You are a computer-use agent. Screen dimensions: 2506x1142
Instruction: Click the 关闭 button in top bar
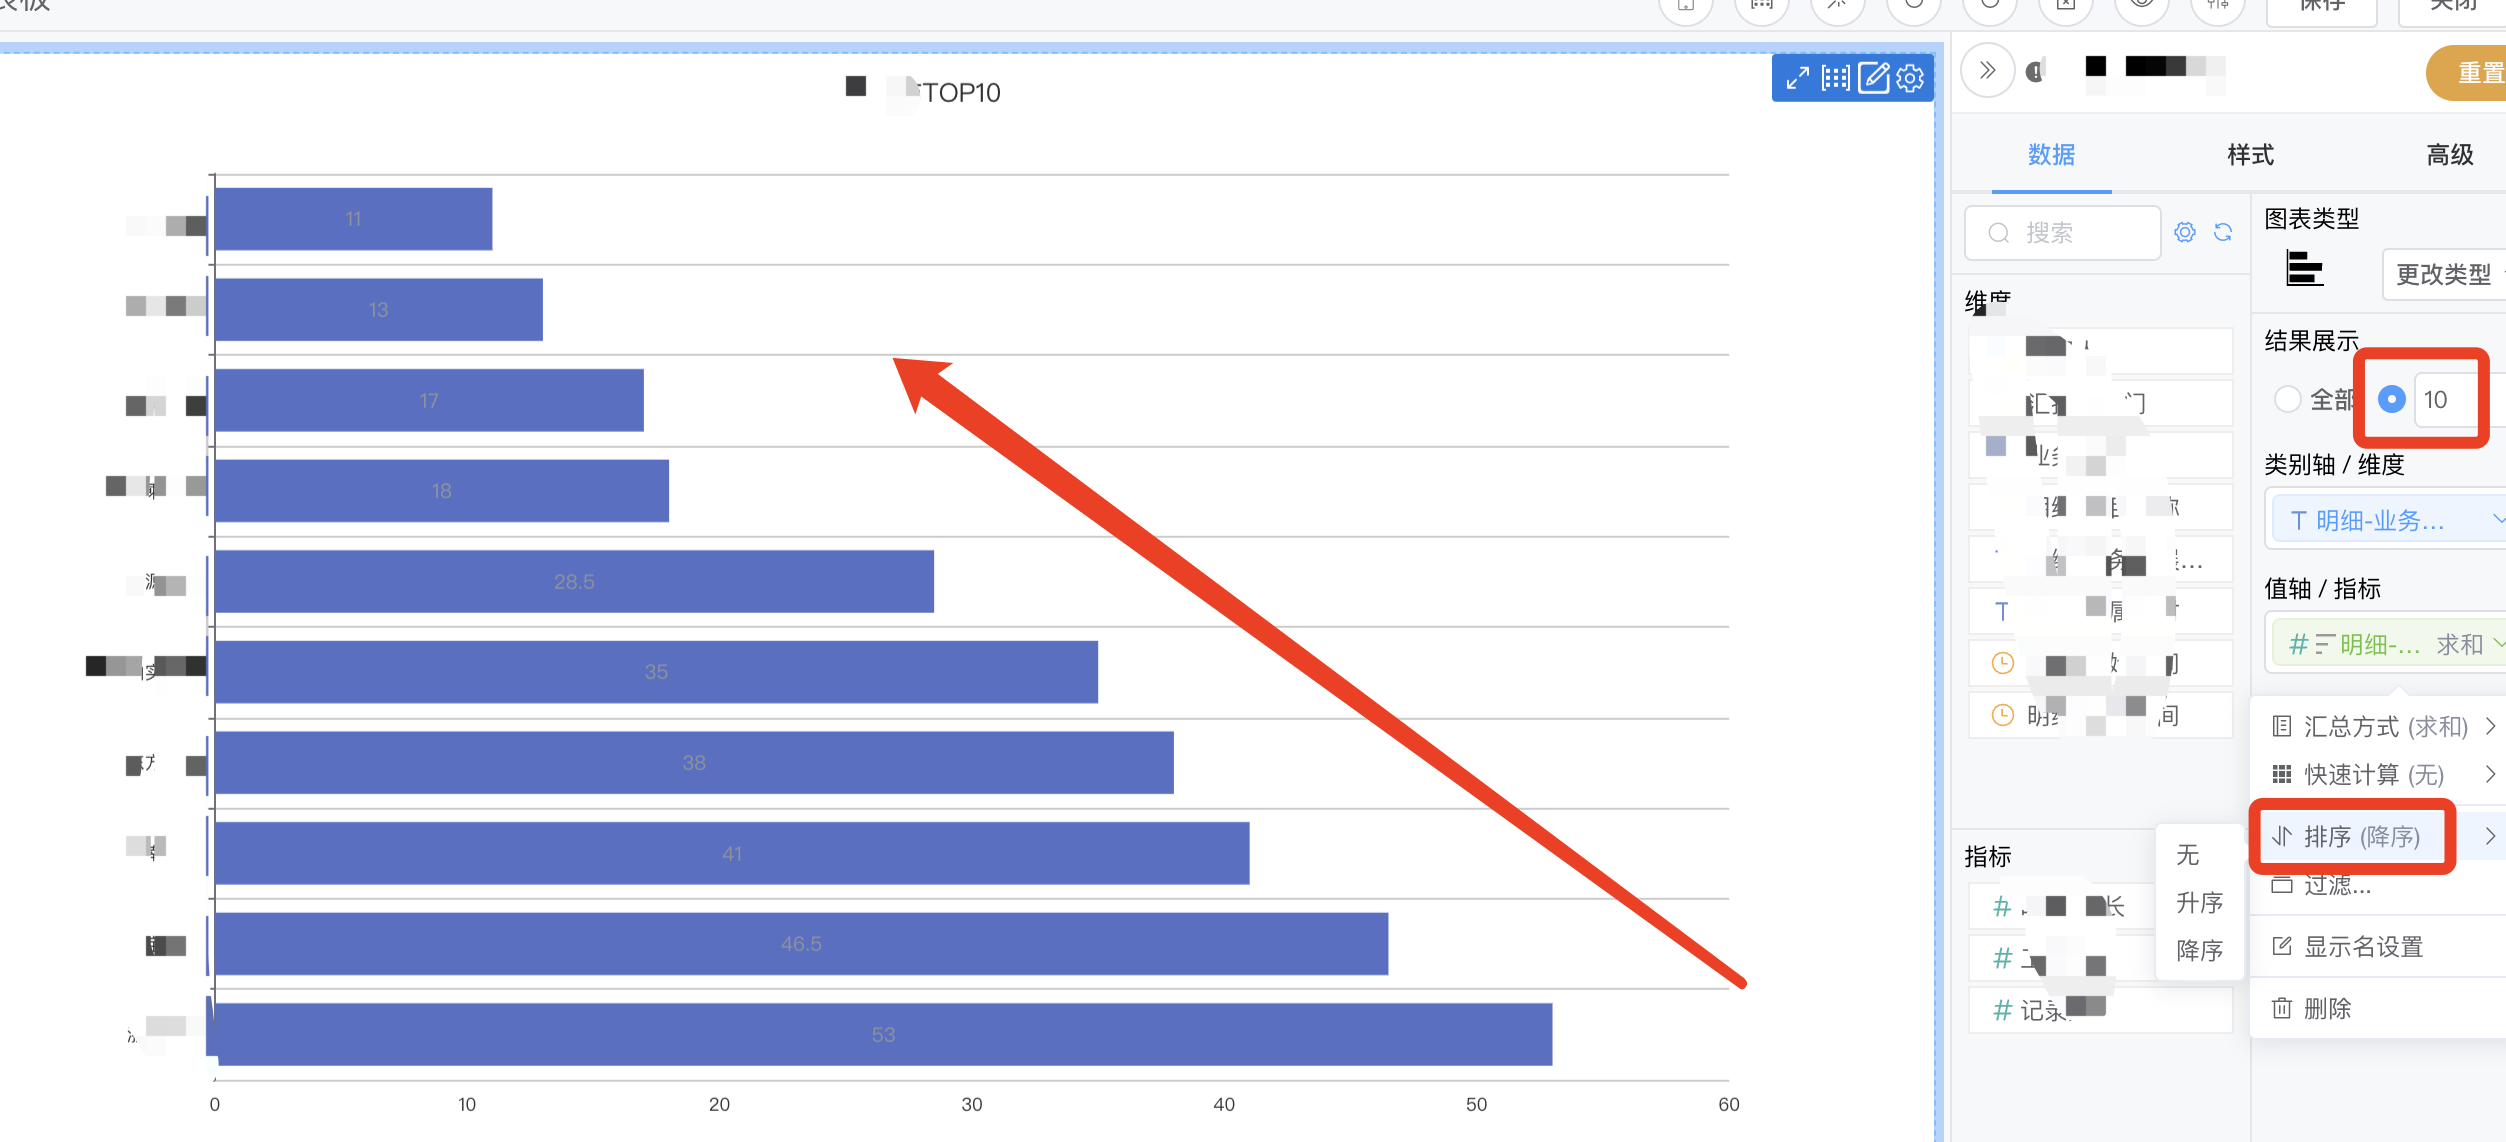pyautogui.click(x=2452, y=8)
